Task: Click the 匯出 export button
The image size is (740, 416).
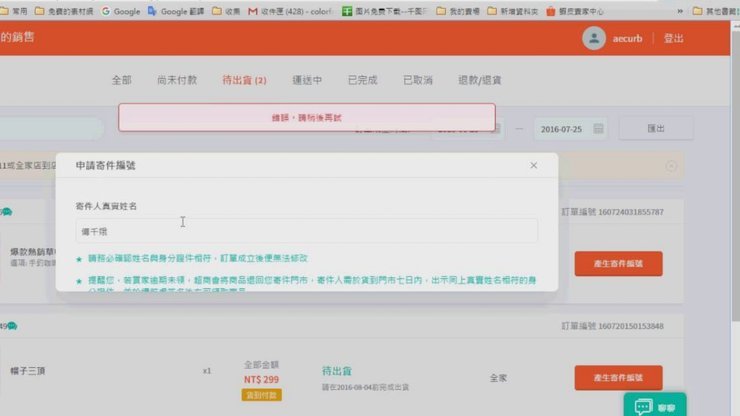Action: point(656,128)
